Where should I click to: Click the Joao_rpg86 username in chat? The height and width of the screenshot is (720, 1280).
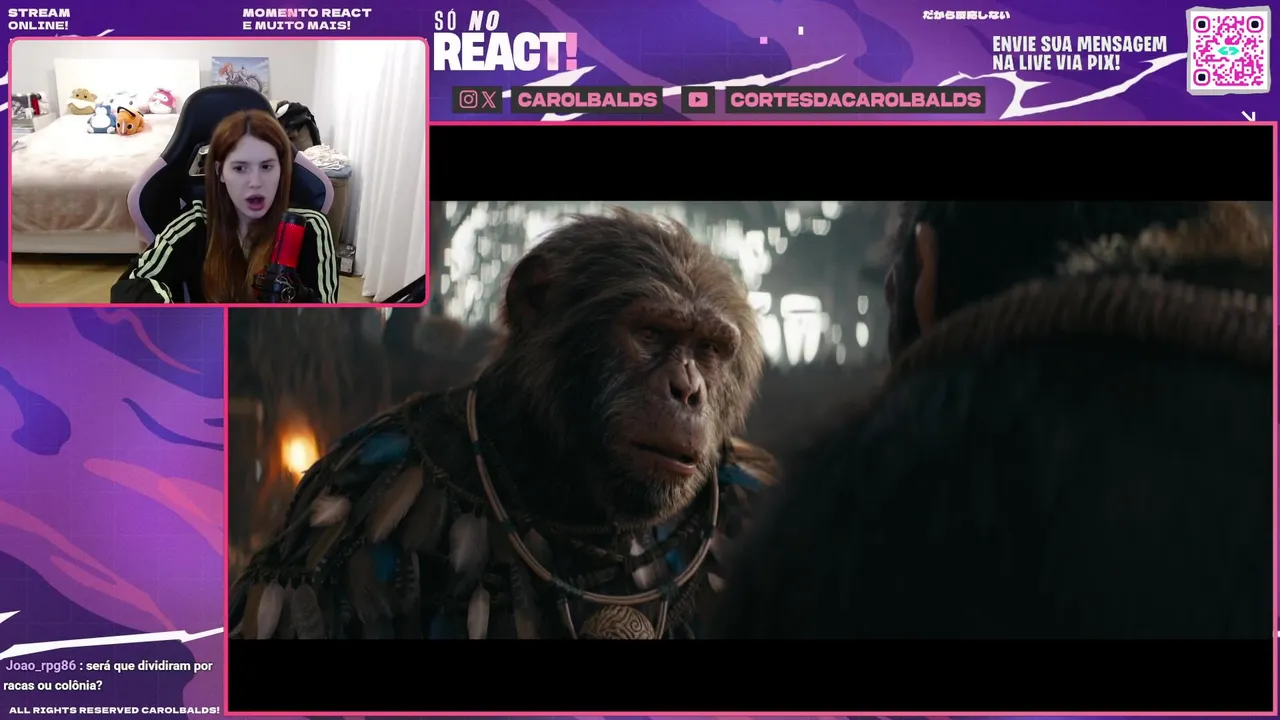coord(40,666)
